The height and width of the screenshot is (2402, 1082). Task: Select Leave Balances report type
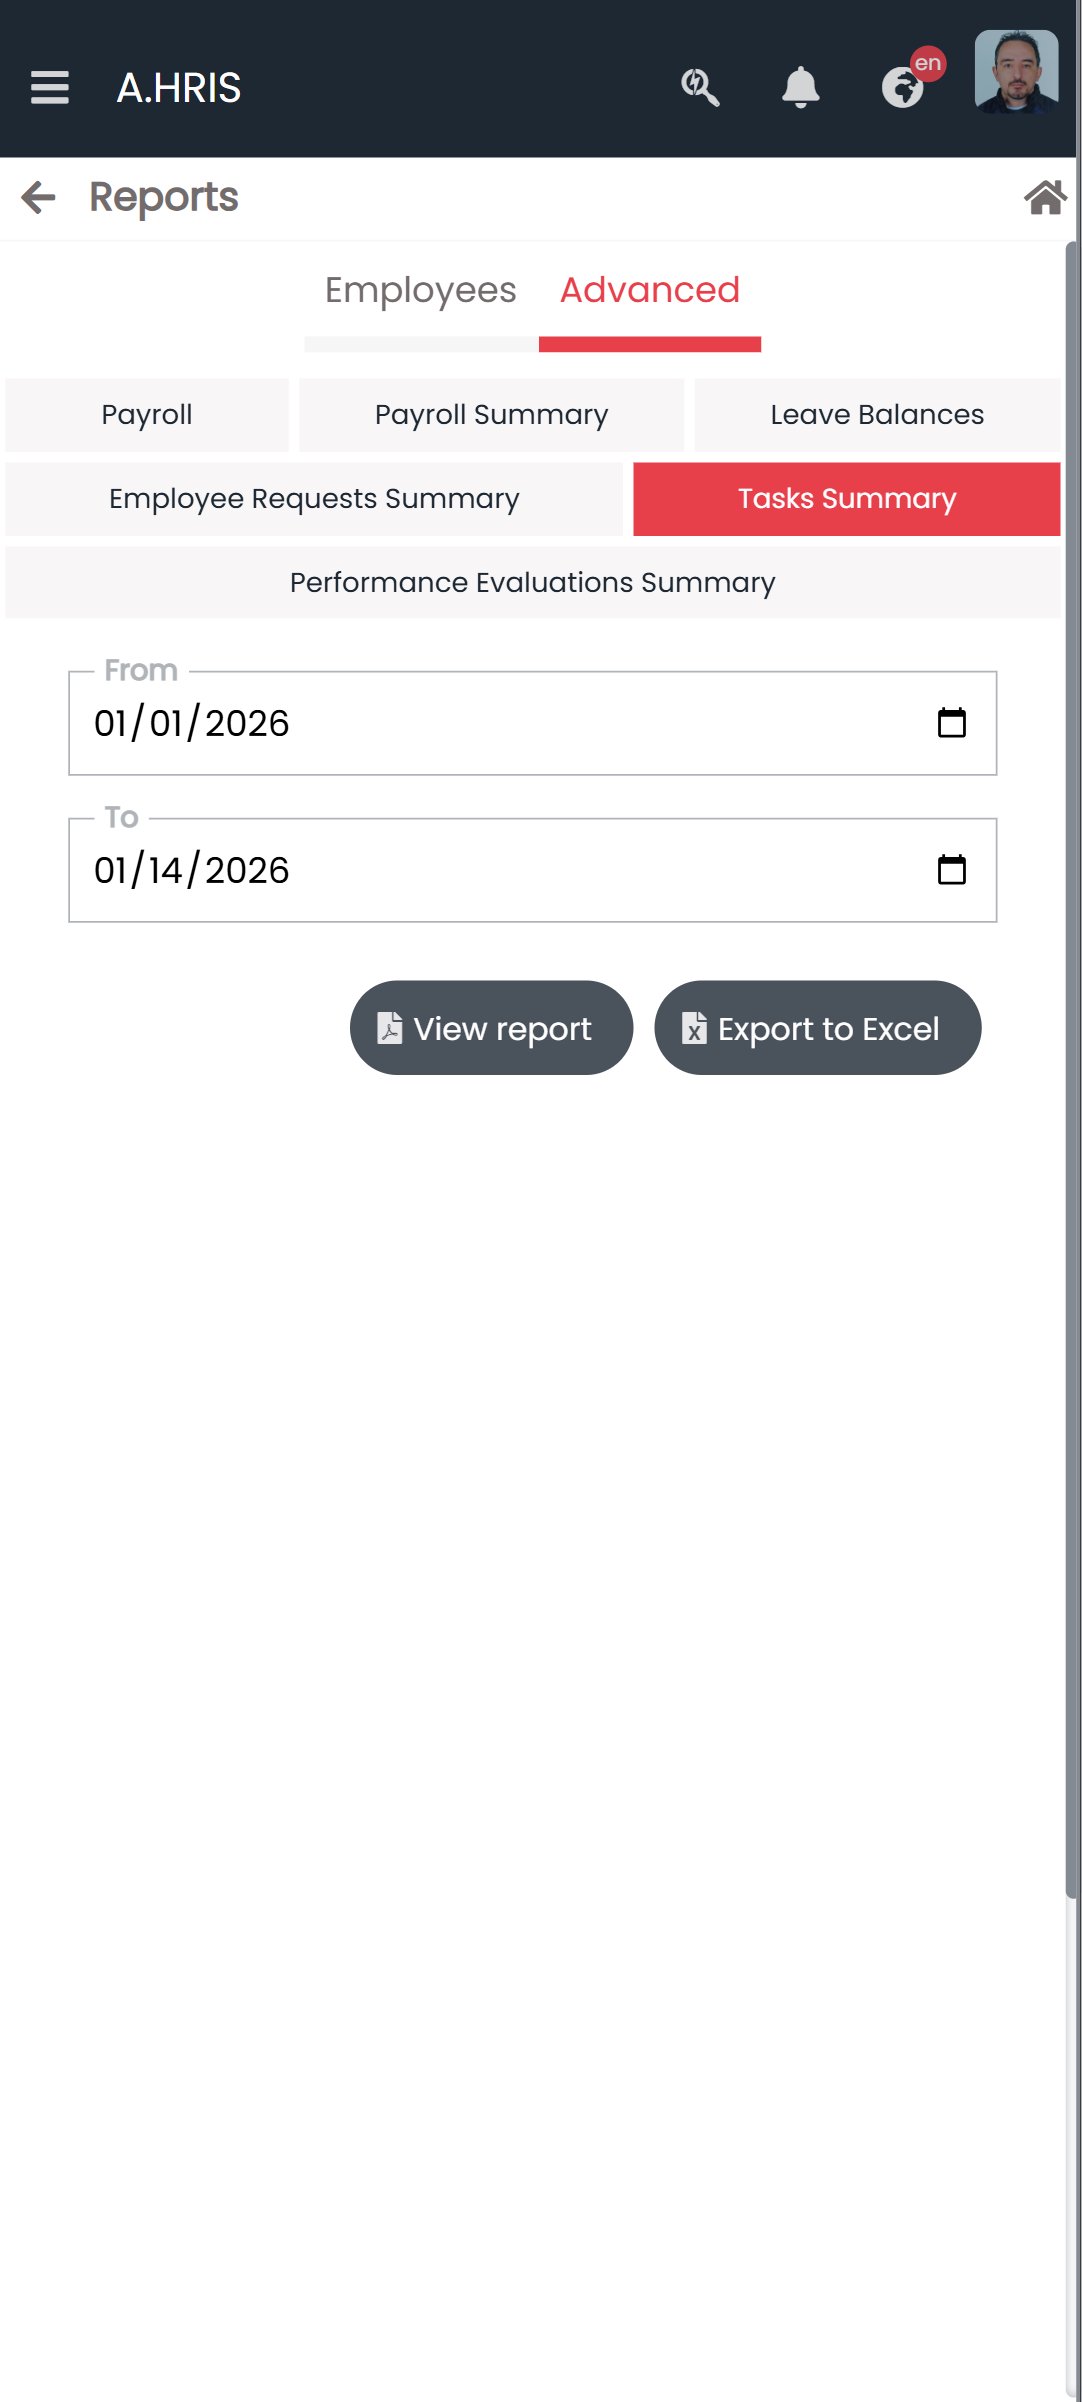(877, 415)
